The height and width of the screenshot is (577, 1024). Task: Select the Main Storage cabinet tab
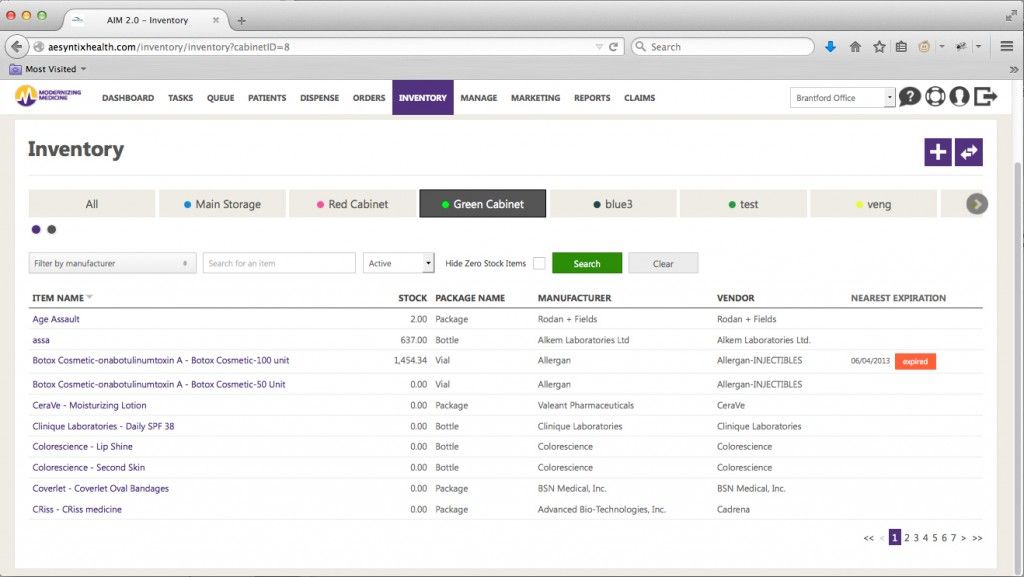[222, 204]
